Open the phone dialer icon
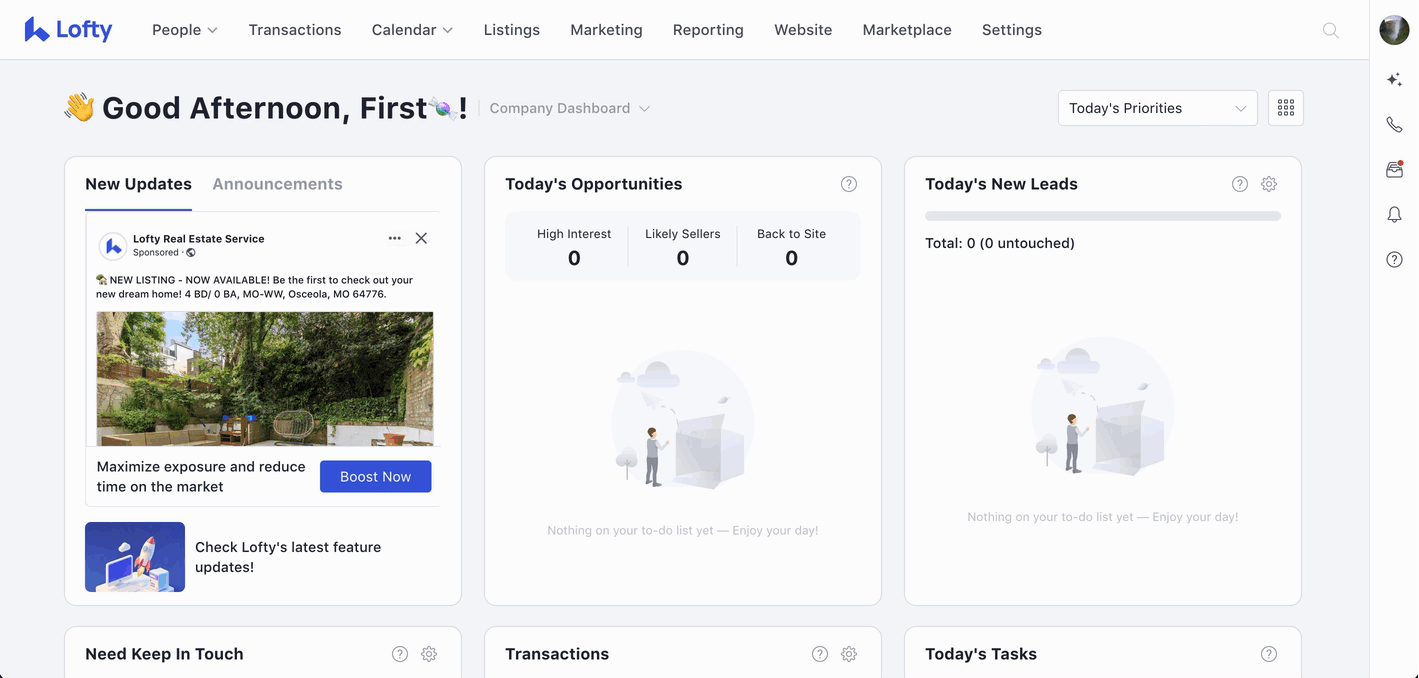Image resolution: width=1419 pixels, height=678 pixels. tap(1394, 125)
